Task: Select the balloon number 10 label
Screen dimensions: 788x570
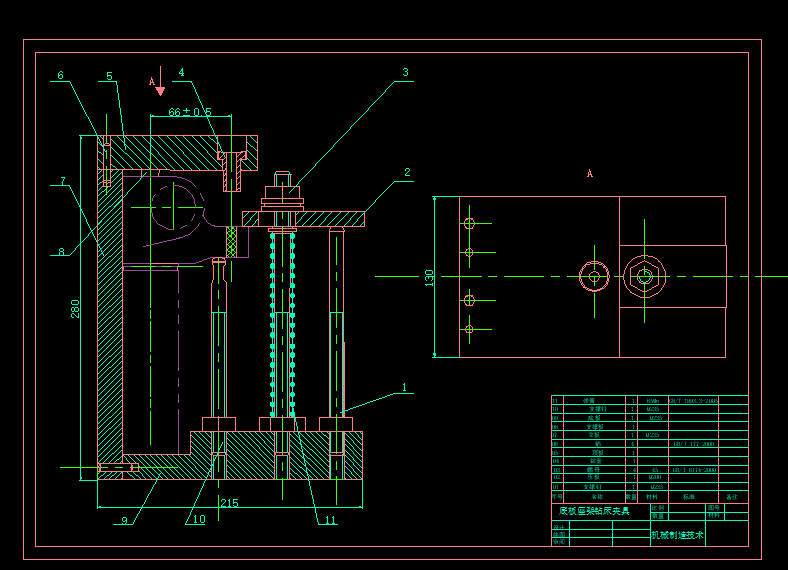Action: [199, 519]
